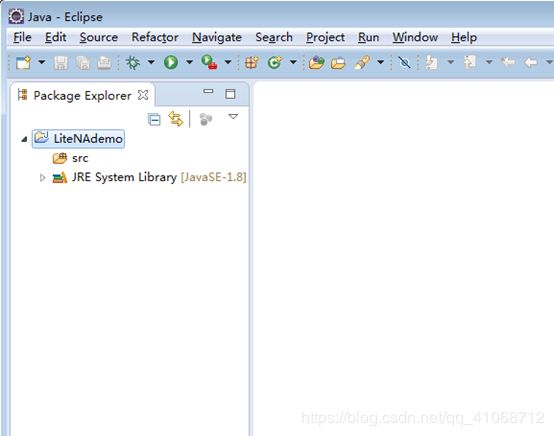Open the Search dropdown arrow

pyautogui.click(x=381, y=62)
